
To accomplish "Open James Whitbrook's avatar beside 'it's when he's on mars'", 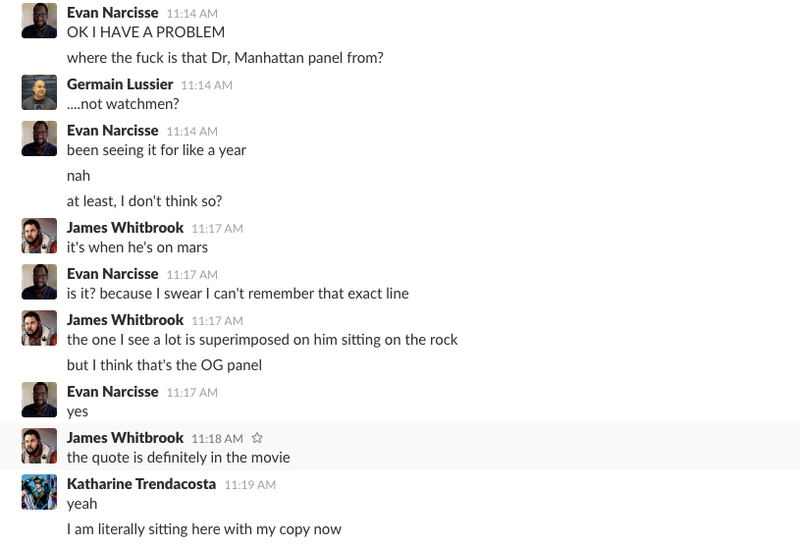I will click(39, 236).
